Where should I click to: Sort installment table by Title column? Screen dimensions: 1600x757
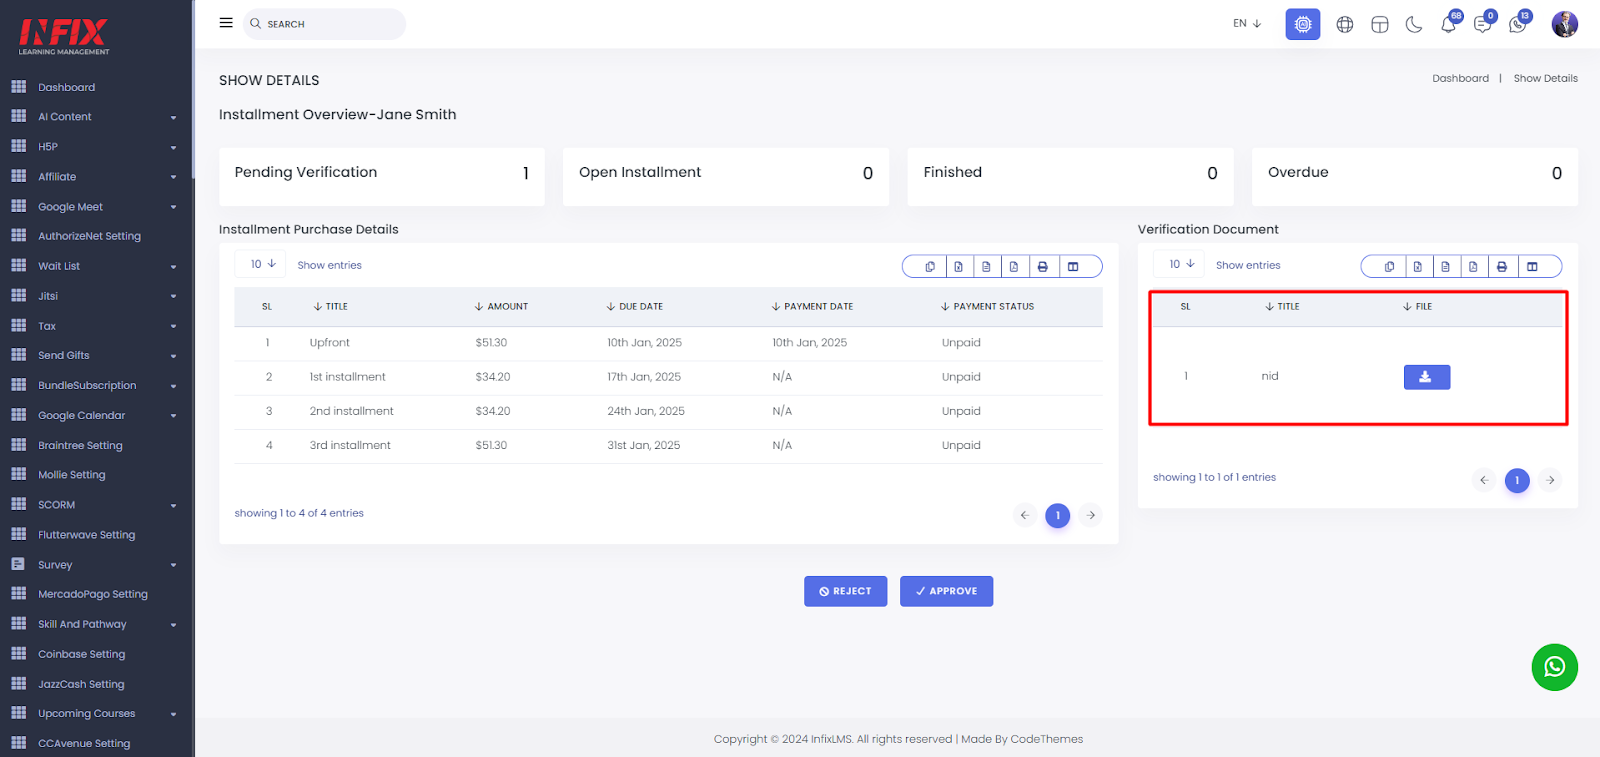tap(331, 307)
